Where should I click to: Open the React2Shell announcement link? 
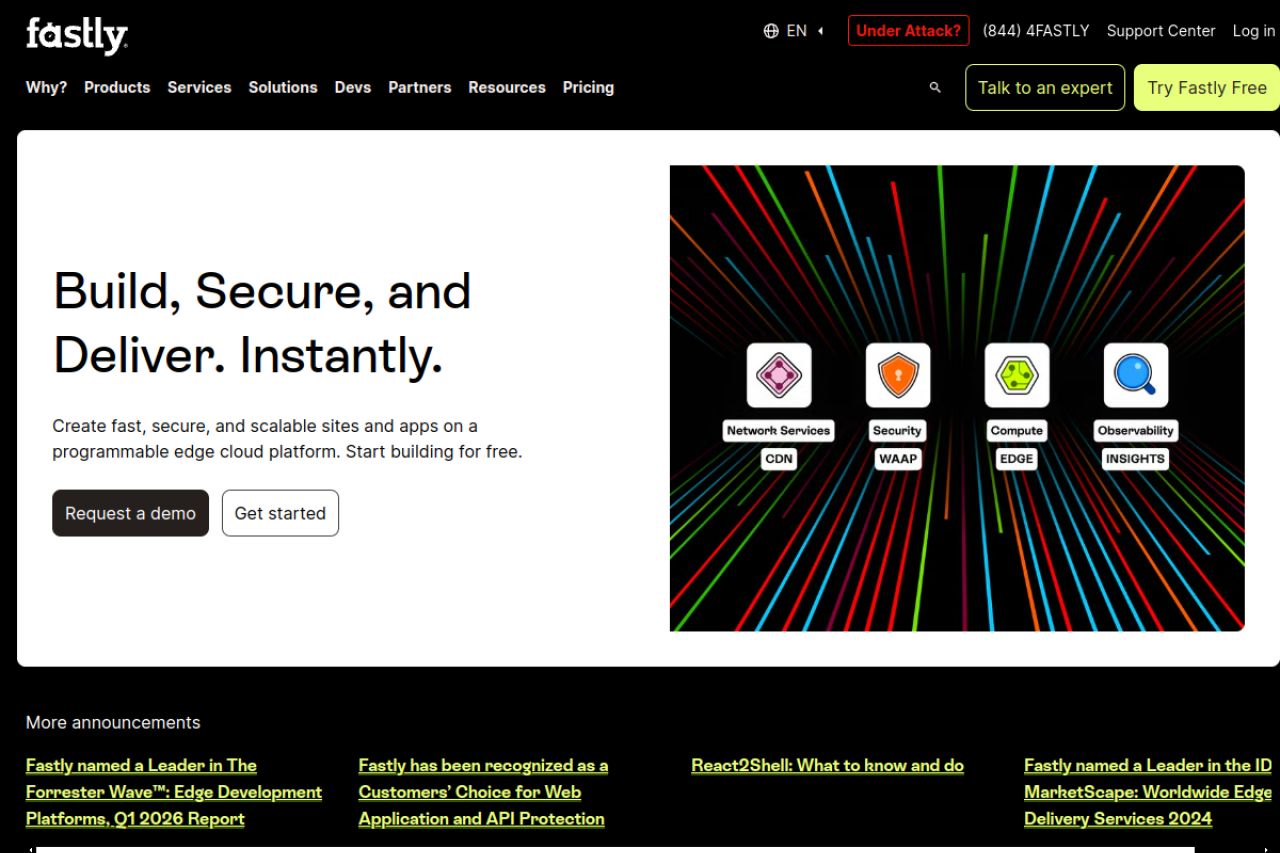coord(827,766)
